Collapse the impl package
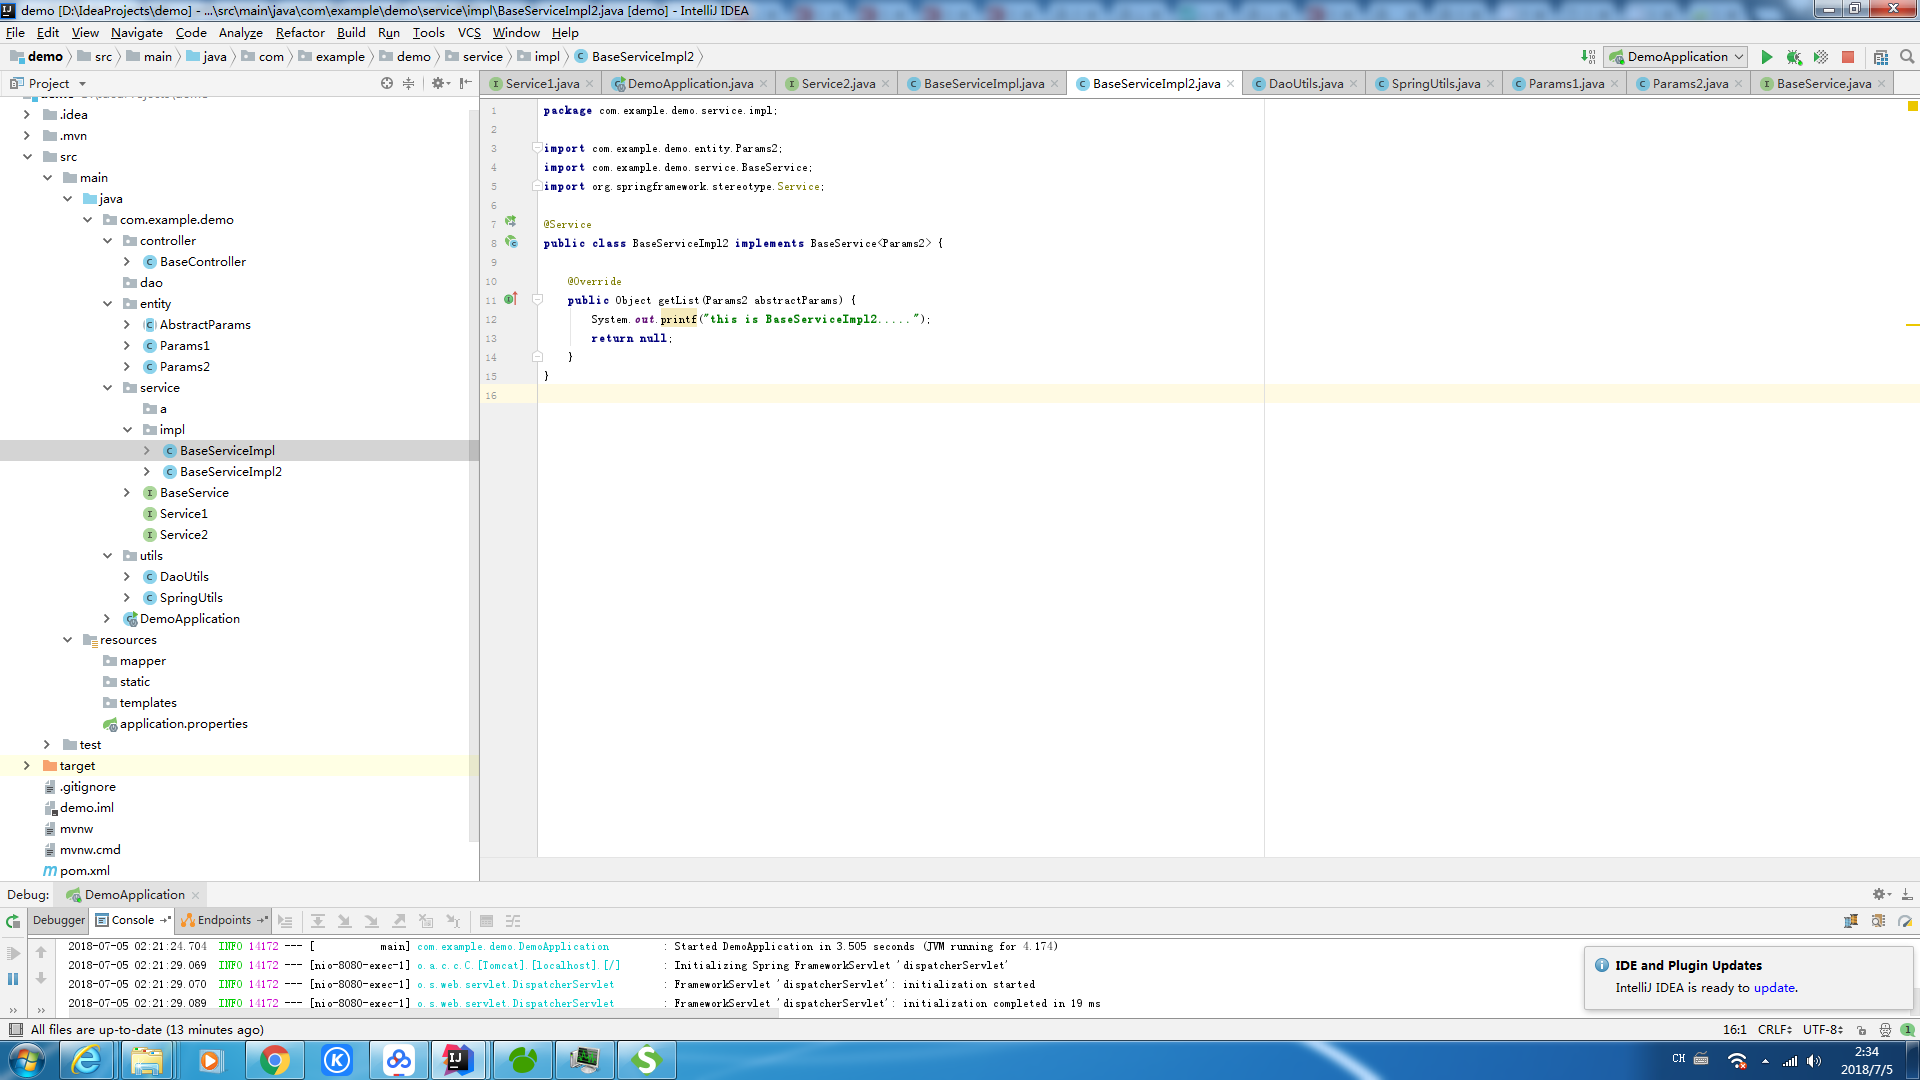 pos(127,429)
